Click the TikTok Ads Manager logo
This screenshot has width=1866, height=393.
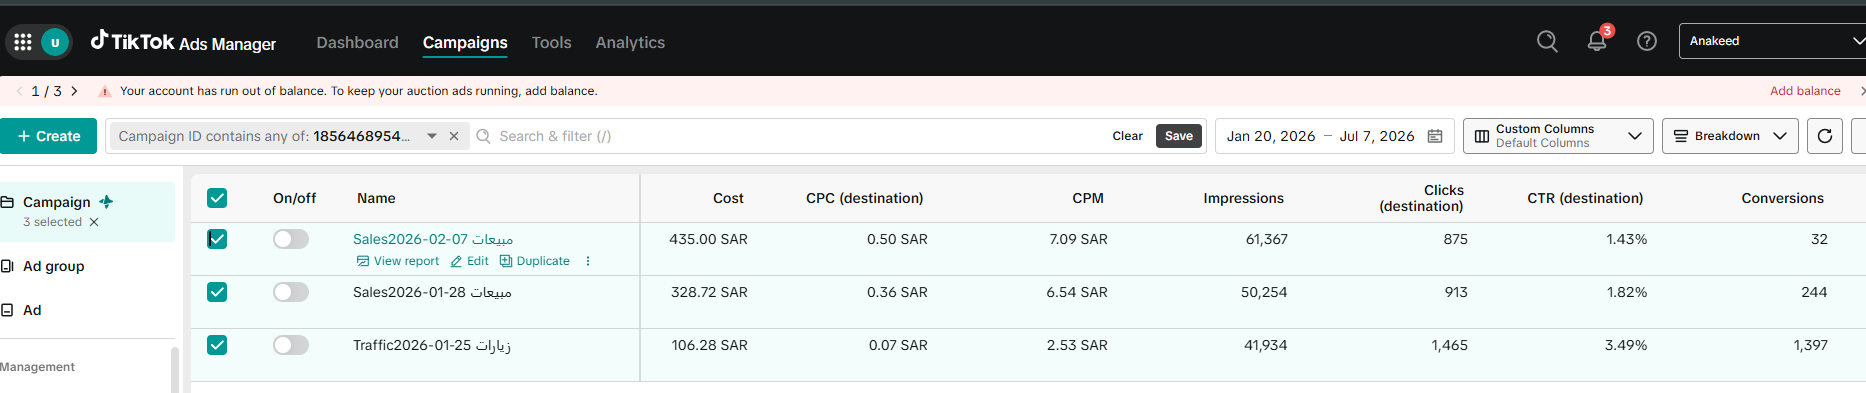click(x=183, y=42)
